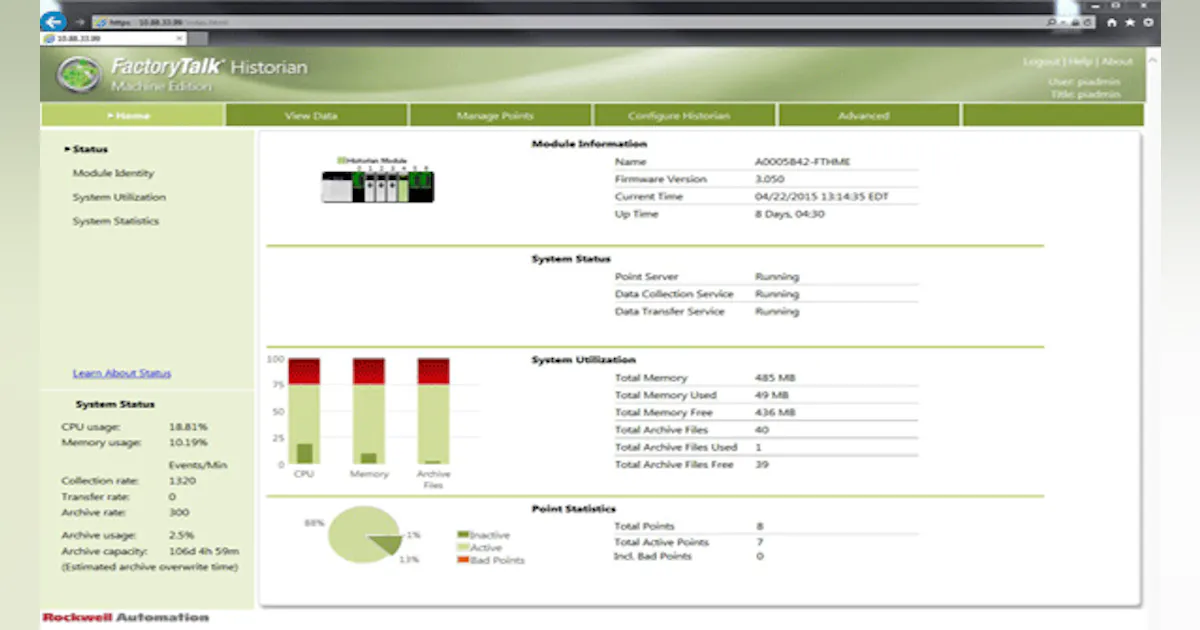Click the Total Memory Free 436 MB value
Viewport: 1200px width, 630px height.
pyautogui.click(x=776, y=413)
